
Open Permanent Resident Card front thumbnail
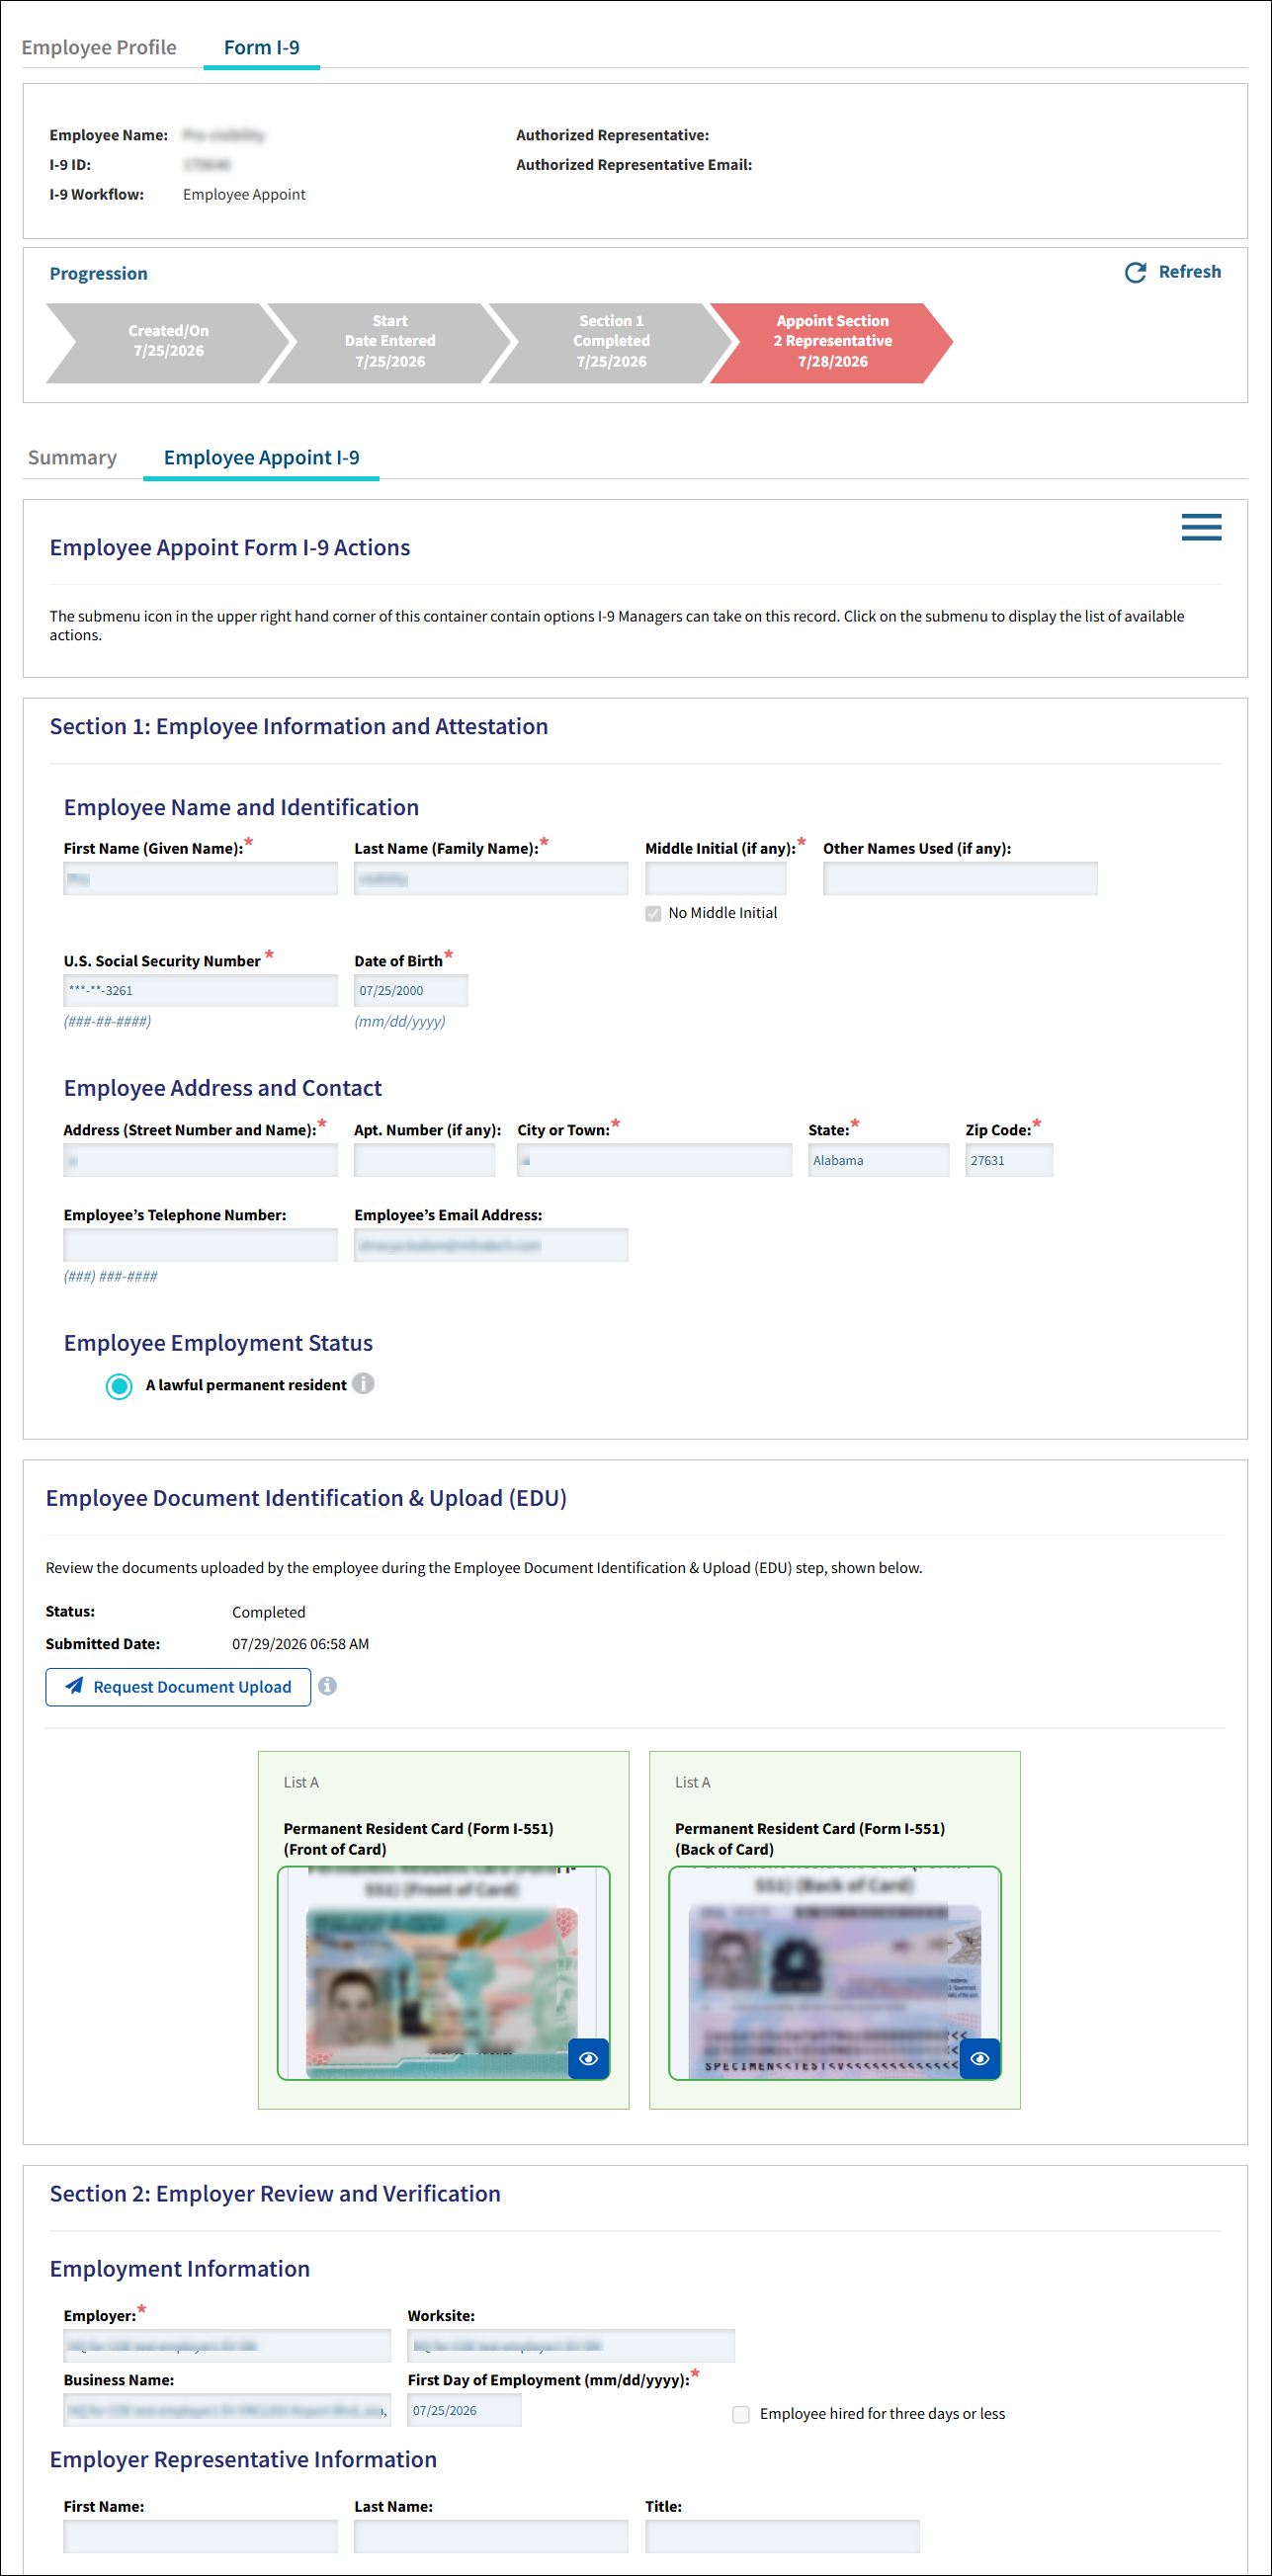pyautogui.click(x=443, y=1973)
